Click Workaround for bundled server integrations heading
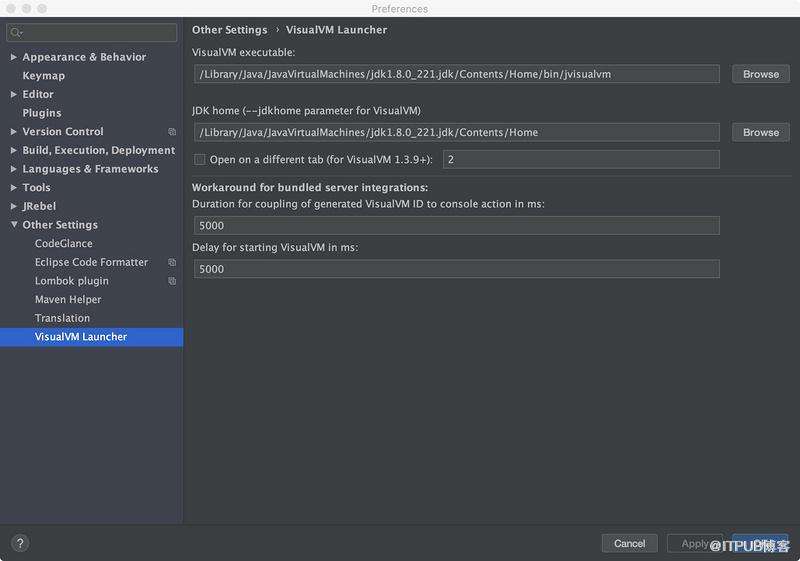Screen dimensions: 800x561 pyautogui.click(x=310, y=187)
